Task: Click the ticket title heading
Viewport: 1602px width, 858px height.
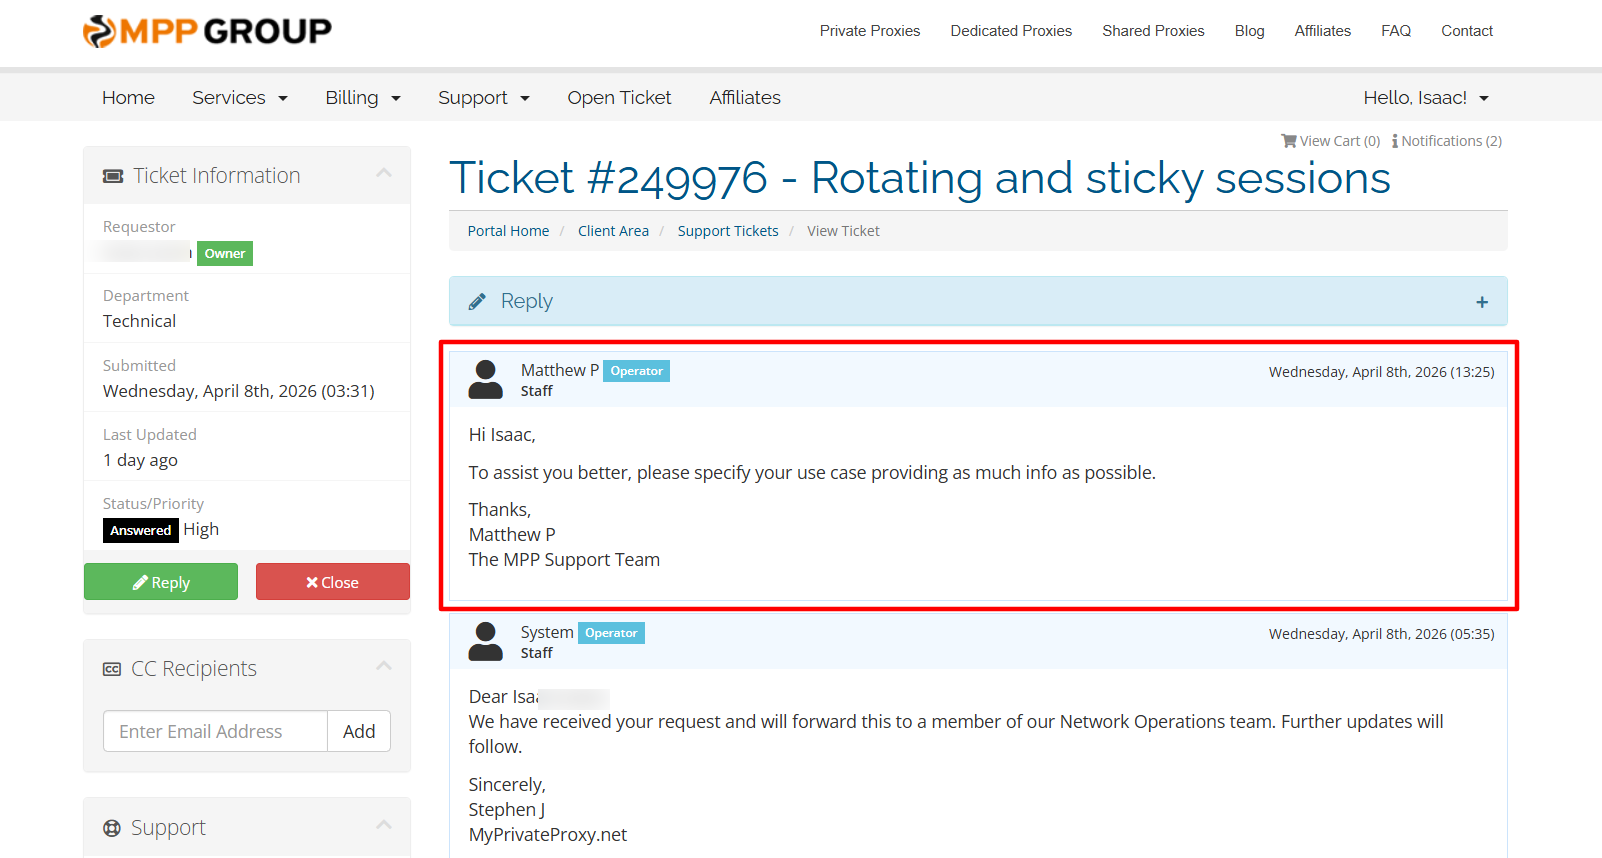Action: pos(920,178)
